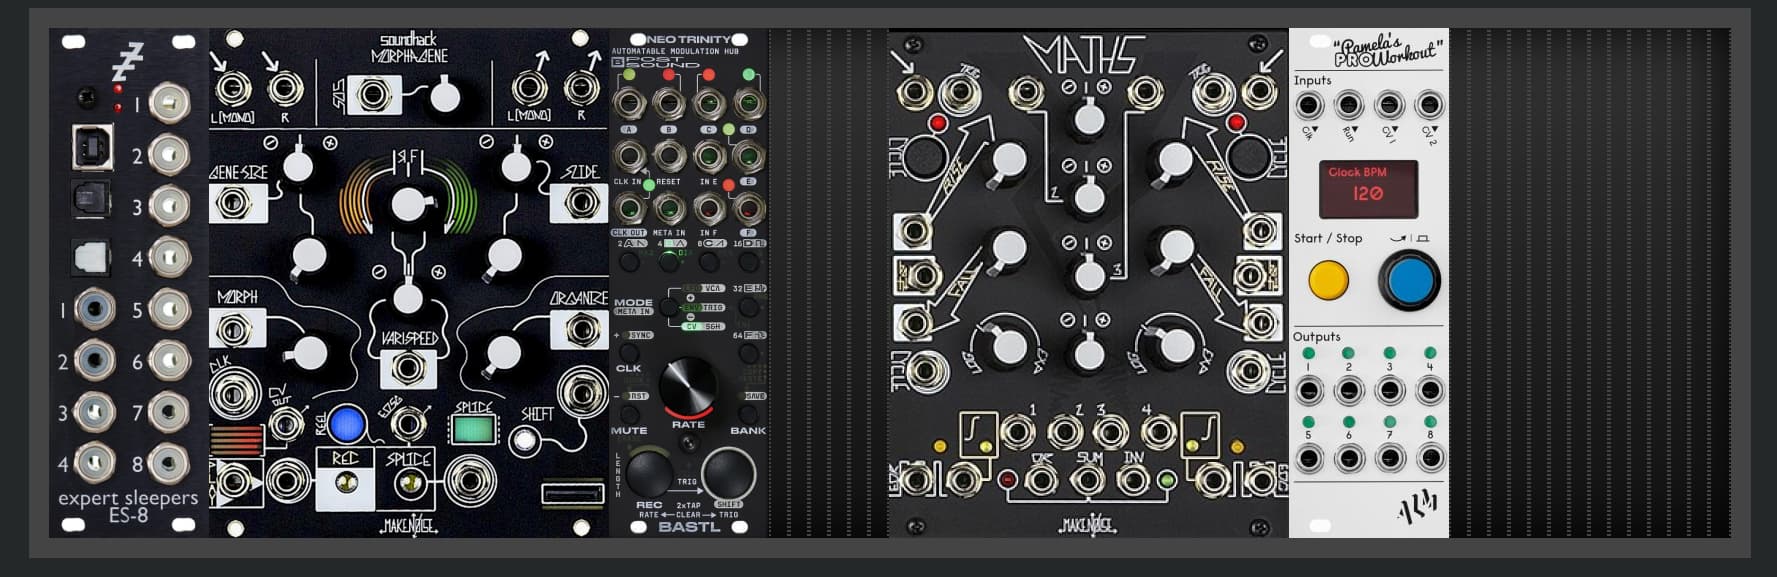Click the INV output jack on Maths

(1132, 481)
